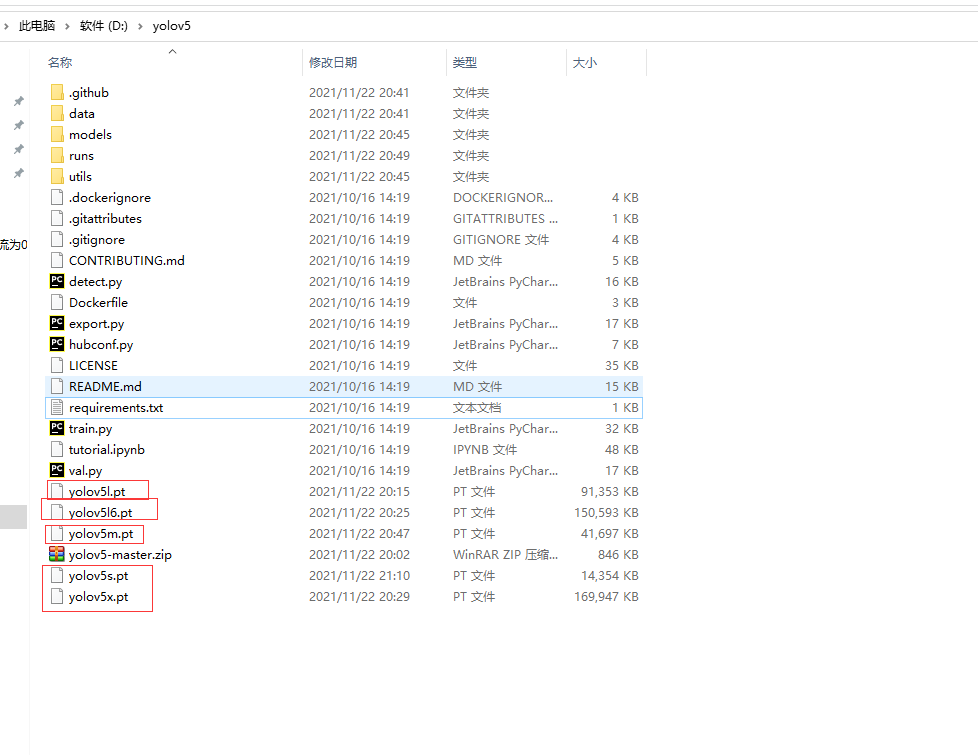Image resolution: width=978 pixels, height=755 pixels.
Task: Click the PyCharm icon of hubconf.py
Action: pos(57,344)
